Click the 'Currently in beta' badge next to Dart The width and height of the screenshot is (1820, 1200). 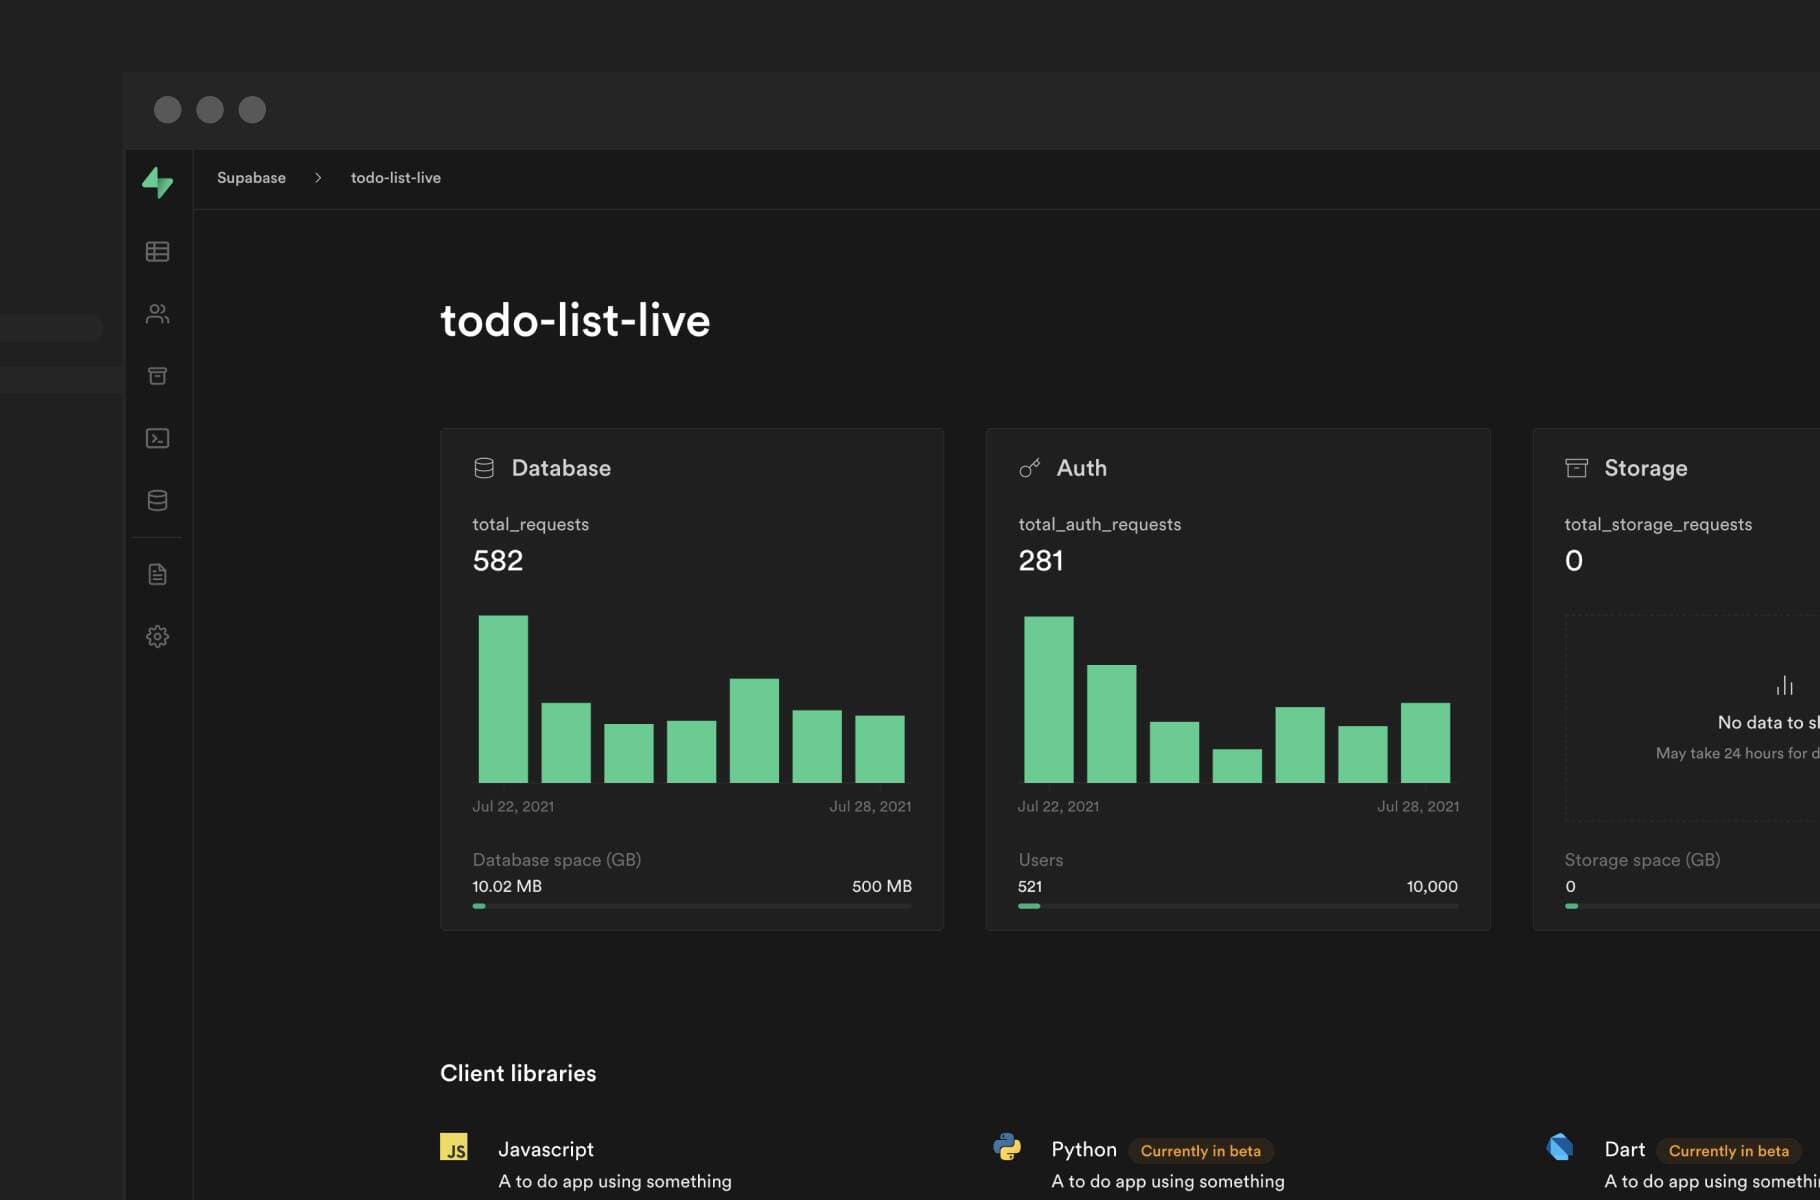1727,1151
